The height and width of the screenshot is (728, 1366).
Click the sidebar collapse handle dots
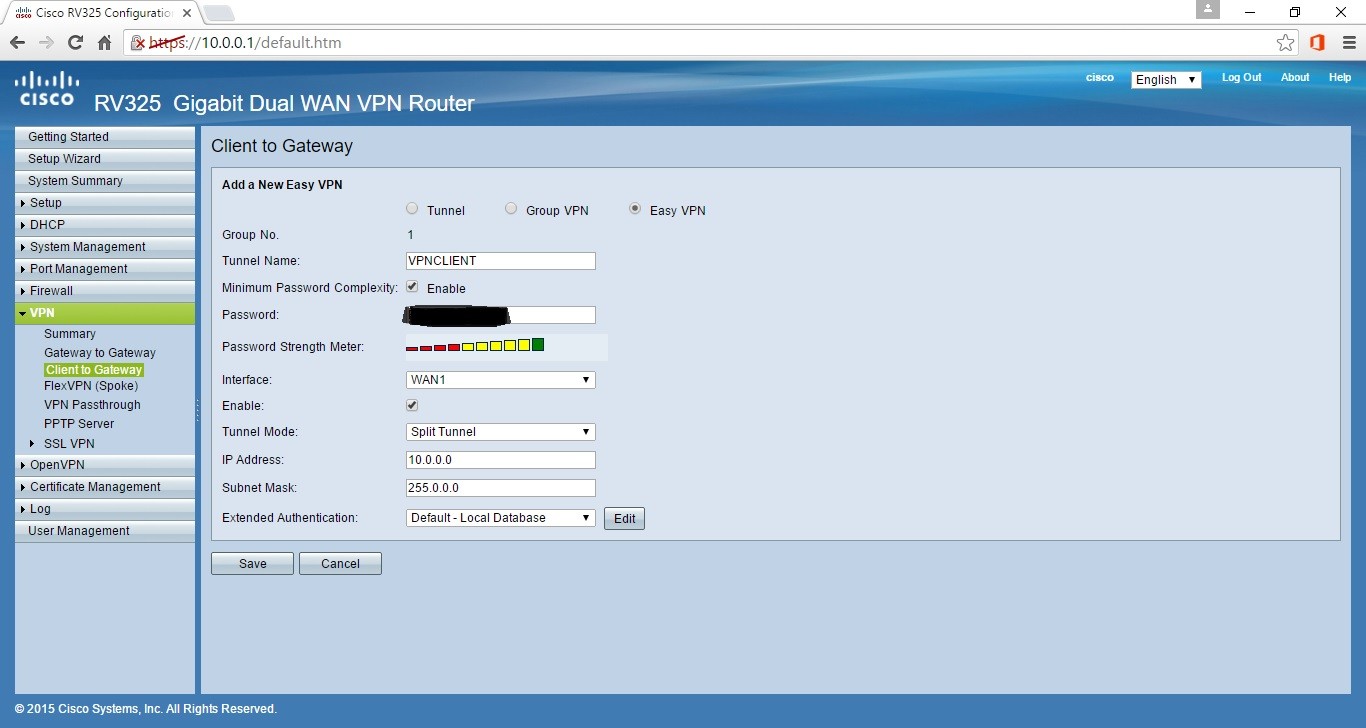[197, 410]
